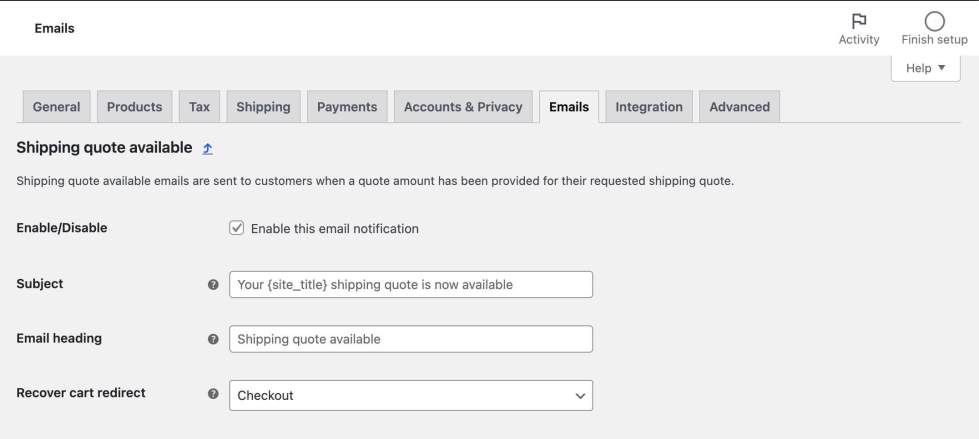Screen dimensions: 979x439
Task: Open the Integration tab
Action: 649,107
